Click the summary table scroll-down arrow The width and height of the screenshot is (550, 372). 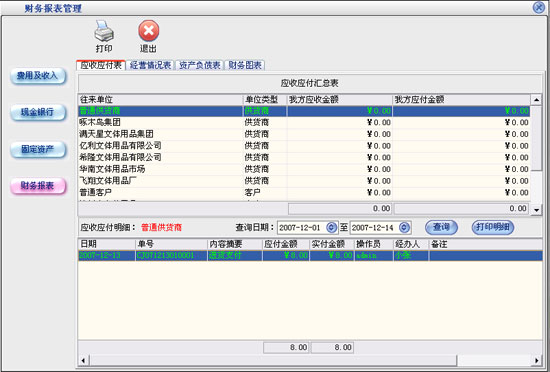click(x=536, y=210)
